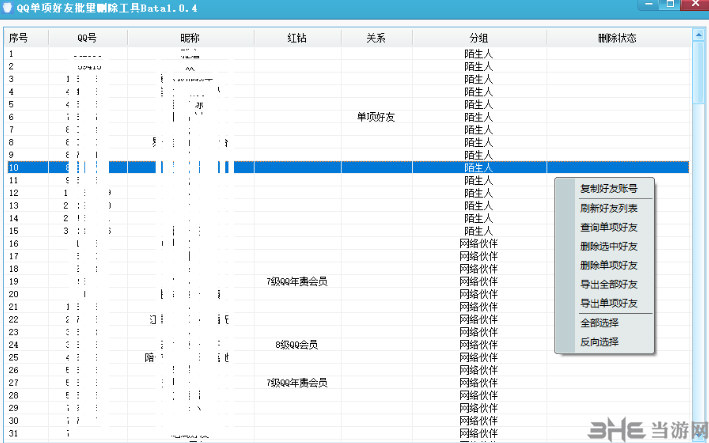Select the row showing 单项好友 relation
This screenshot has width=709, height=443.
coord(376,117)
